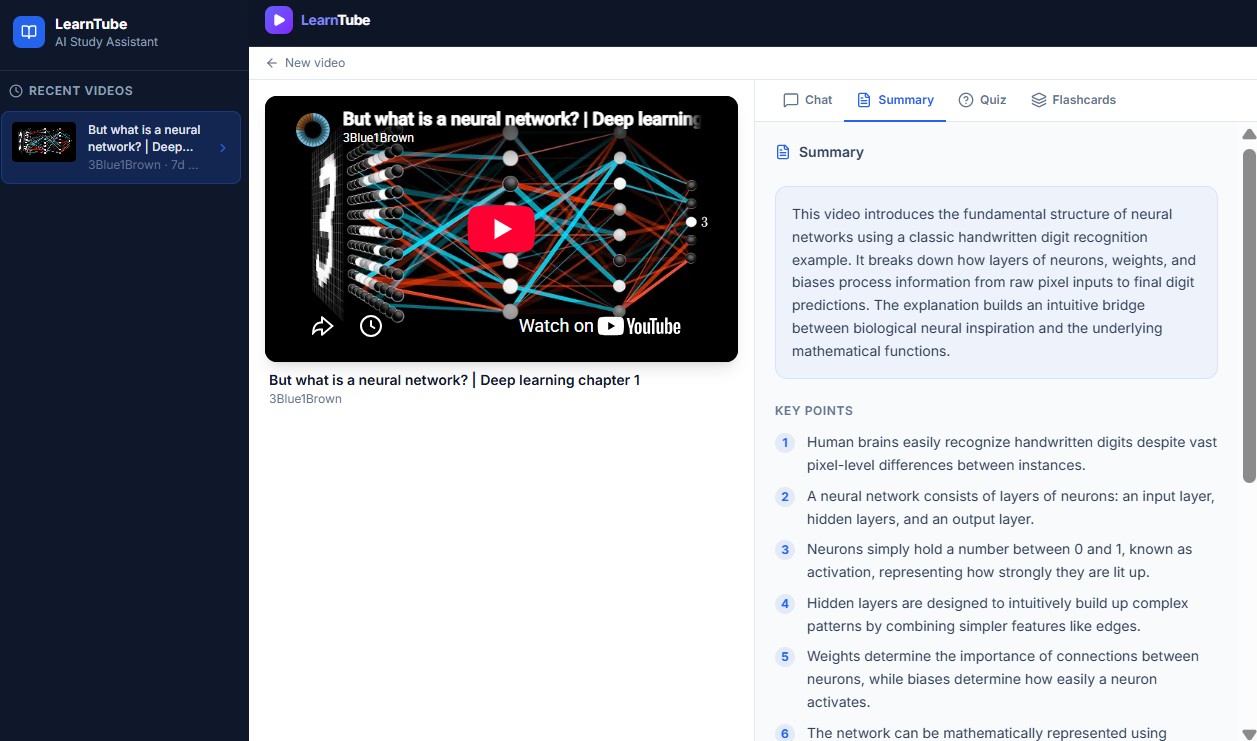Click key point about layers of neurons

pyautogui.click(x=1011, y=508)
